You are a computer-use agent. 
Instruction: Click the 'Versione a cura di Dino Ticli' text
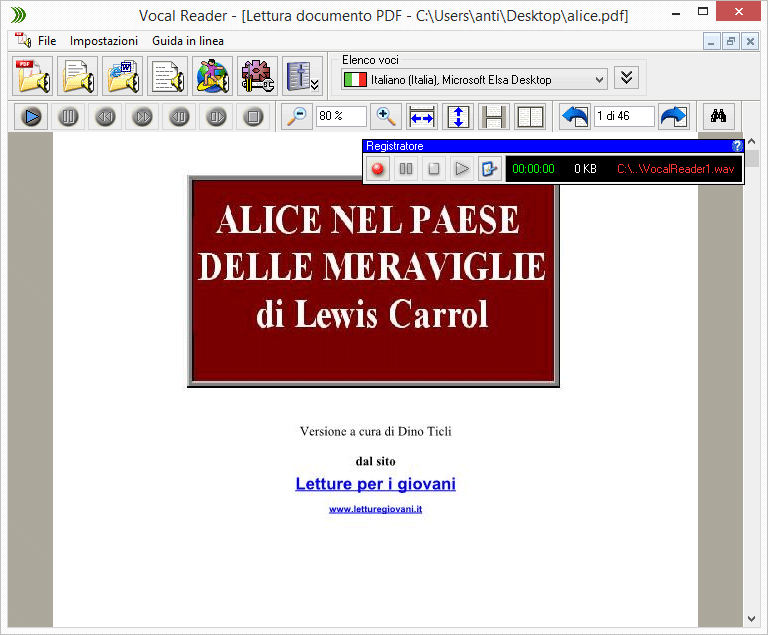point(376,431)
